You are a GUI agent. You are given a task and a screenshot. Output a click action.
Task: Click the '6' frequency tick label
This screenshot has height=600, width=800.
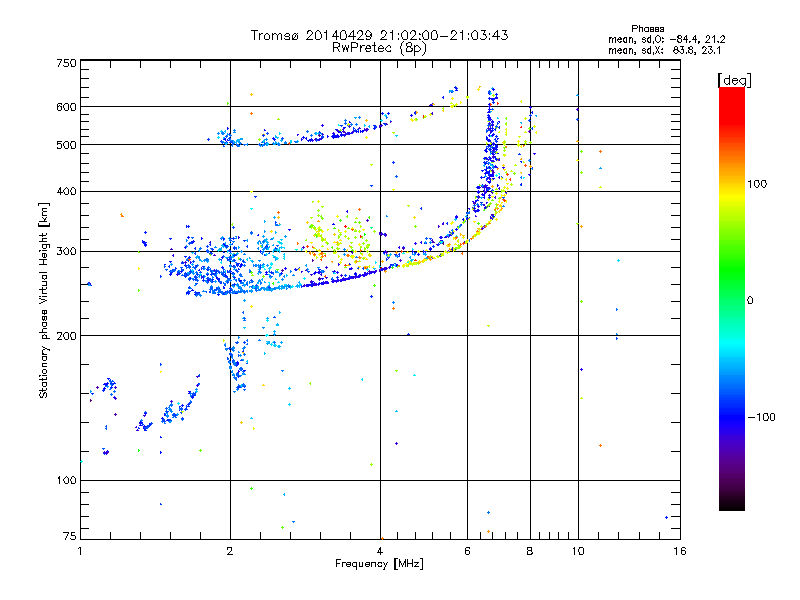click(467, 551)
